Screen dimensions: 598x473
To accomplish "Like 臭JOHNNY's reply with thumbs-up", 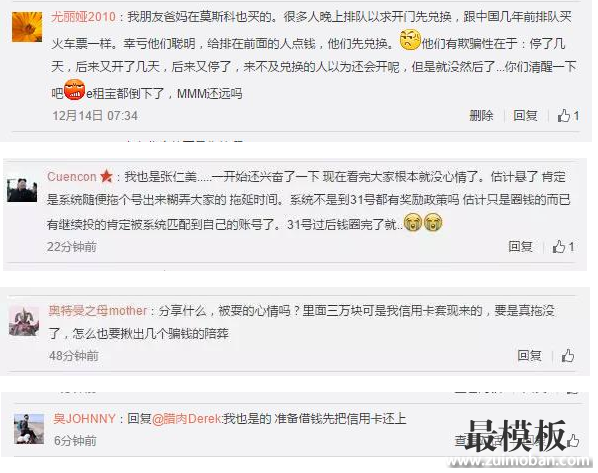I will (572, 441).
